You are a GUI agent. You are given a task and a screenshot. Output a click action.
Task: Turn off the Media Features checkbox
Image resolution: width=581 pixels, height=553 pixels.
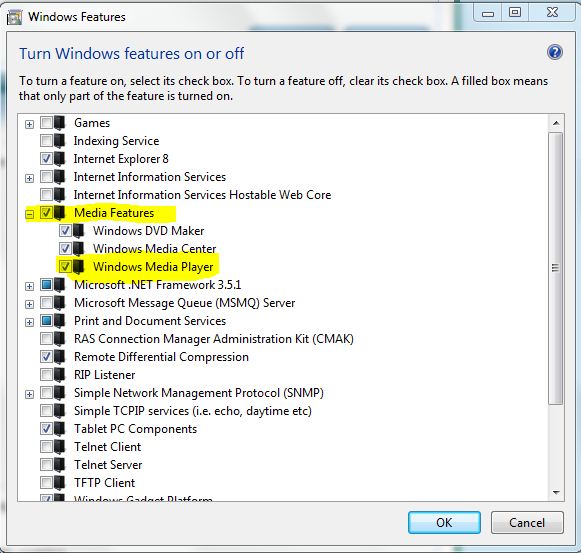pyautogui.click(x=46, y=212)
